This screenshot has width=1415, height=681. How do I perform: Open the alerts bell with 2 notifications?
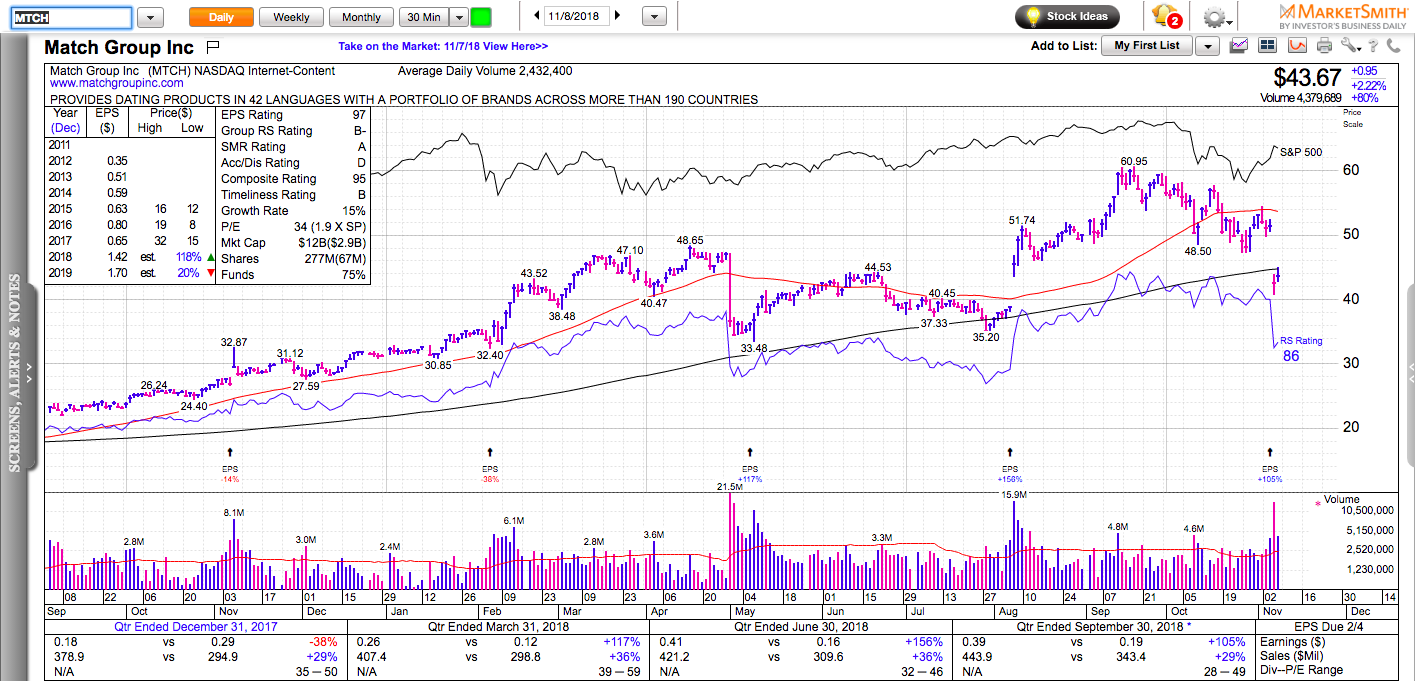(x=1166, y=17)
